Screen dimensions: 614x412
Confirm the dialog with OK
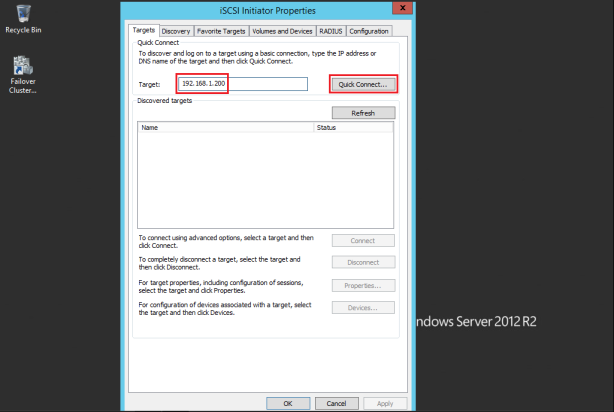[288, 403]
